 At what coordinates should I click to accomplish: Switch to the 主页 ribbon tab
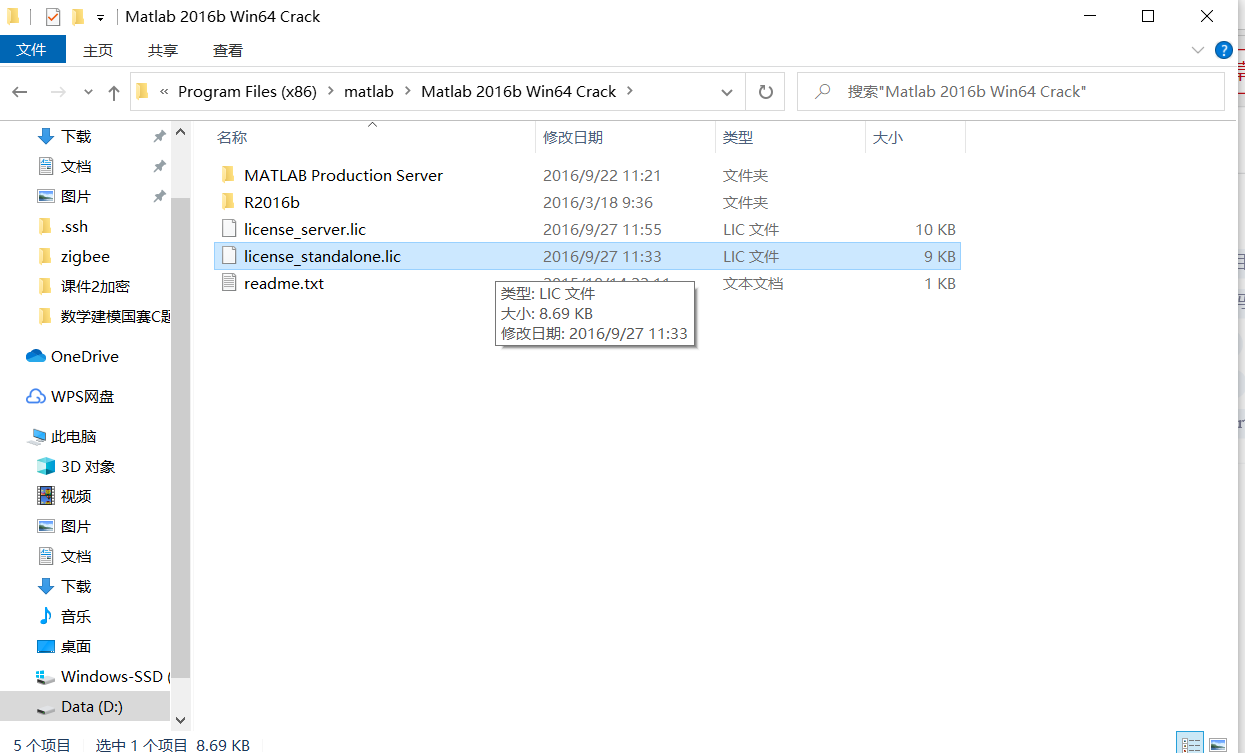(x=98, y=50)
